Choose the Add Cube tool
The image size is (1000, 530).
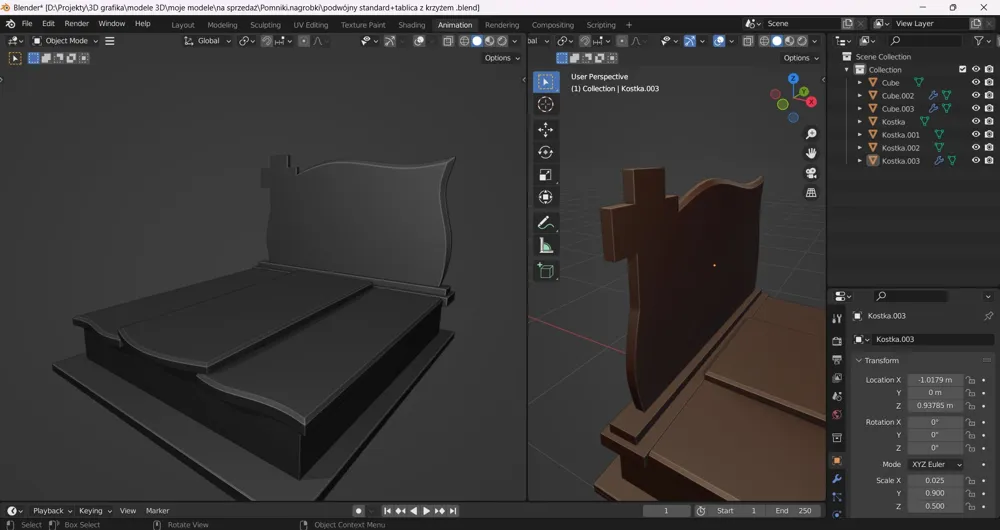[545, 271]
